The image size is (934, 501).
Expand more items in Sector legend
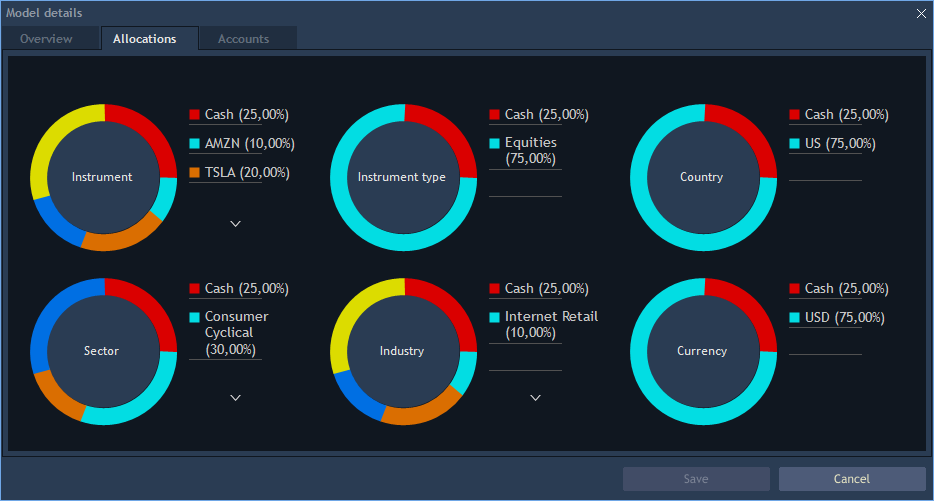click(235, 397)
